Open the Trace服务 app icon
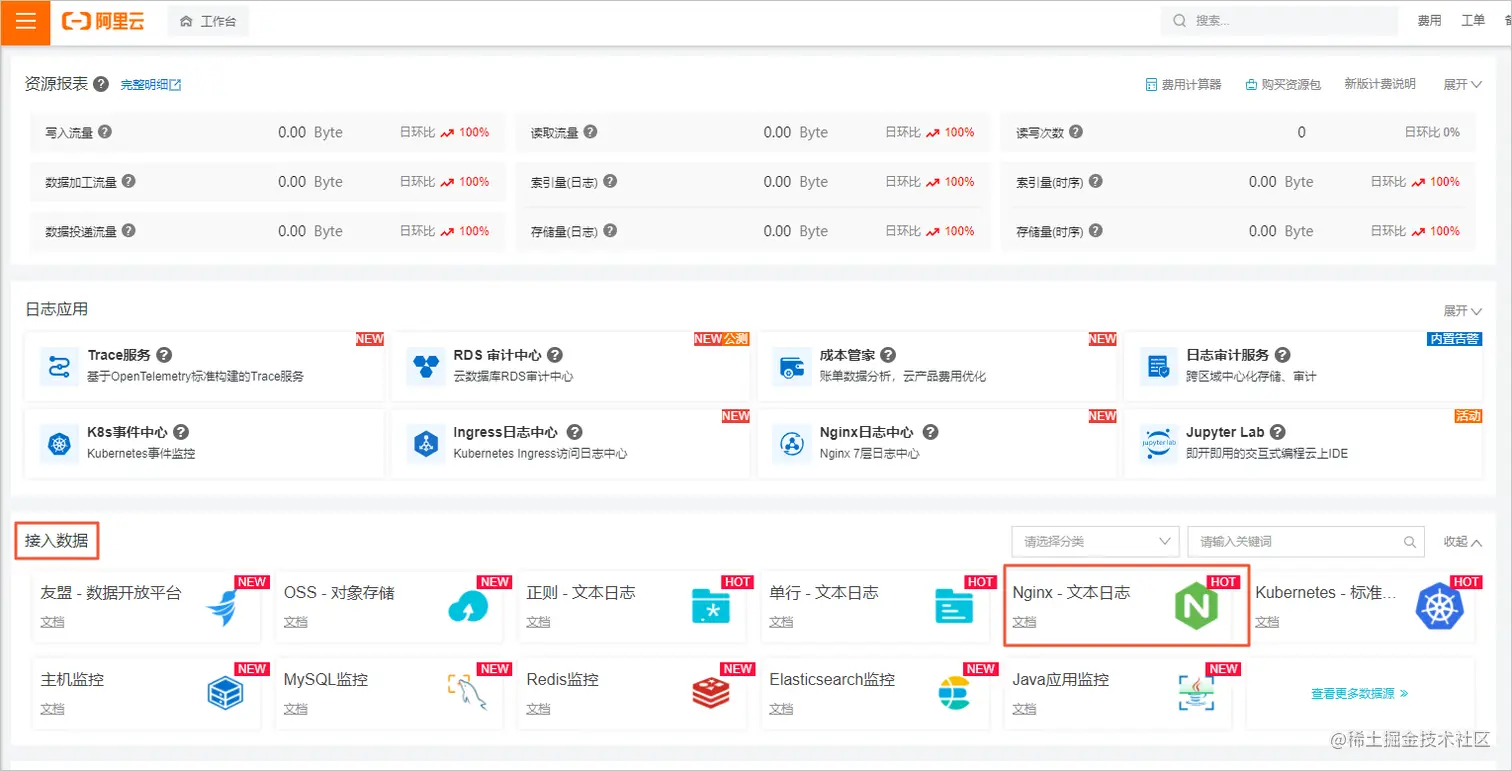This screenshot has width=1512, height=771. click(x=59, y=366)
